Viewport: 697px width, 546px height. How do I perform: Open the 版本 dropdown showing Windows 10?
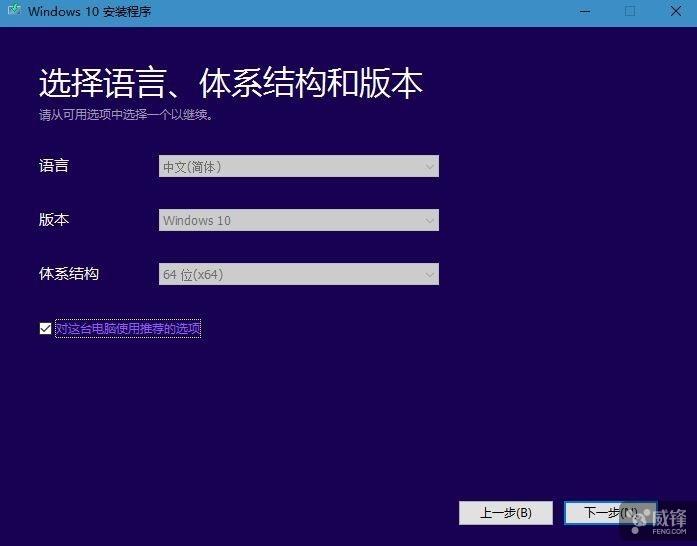[299, 220]
